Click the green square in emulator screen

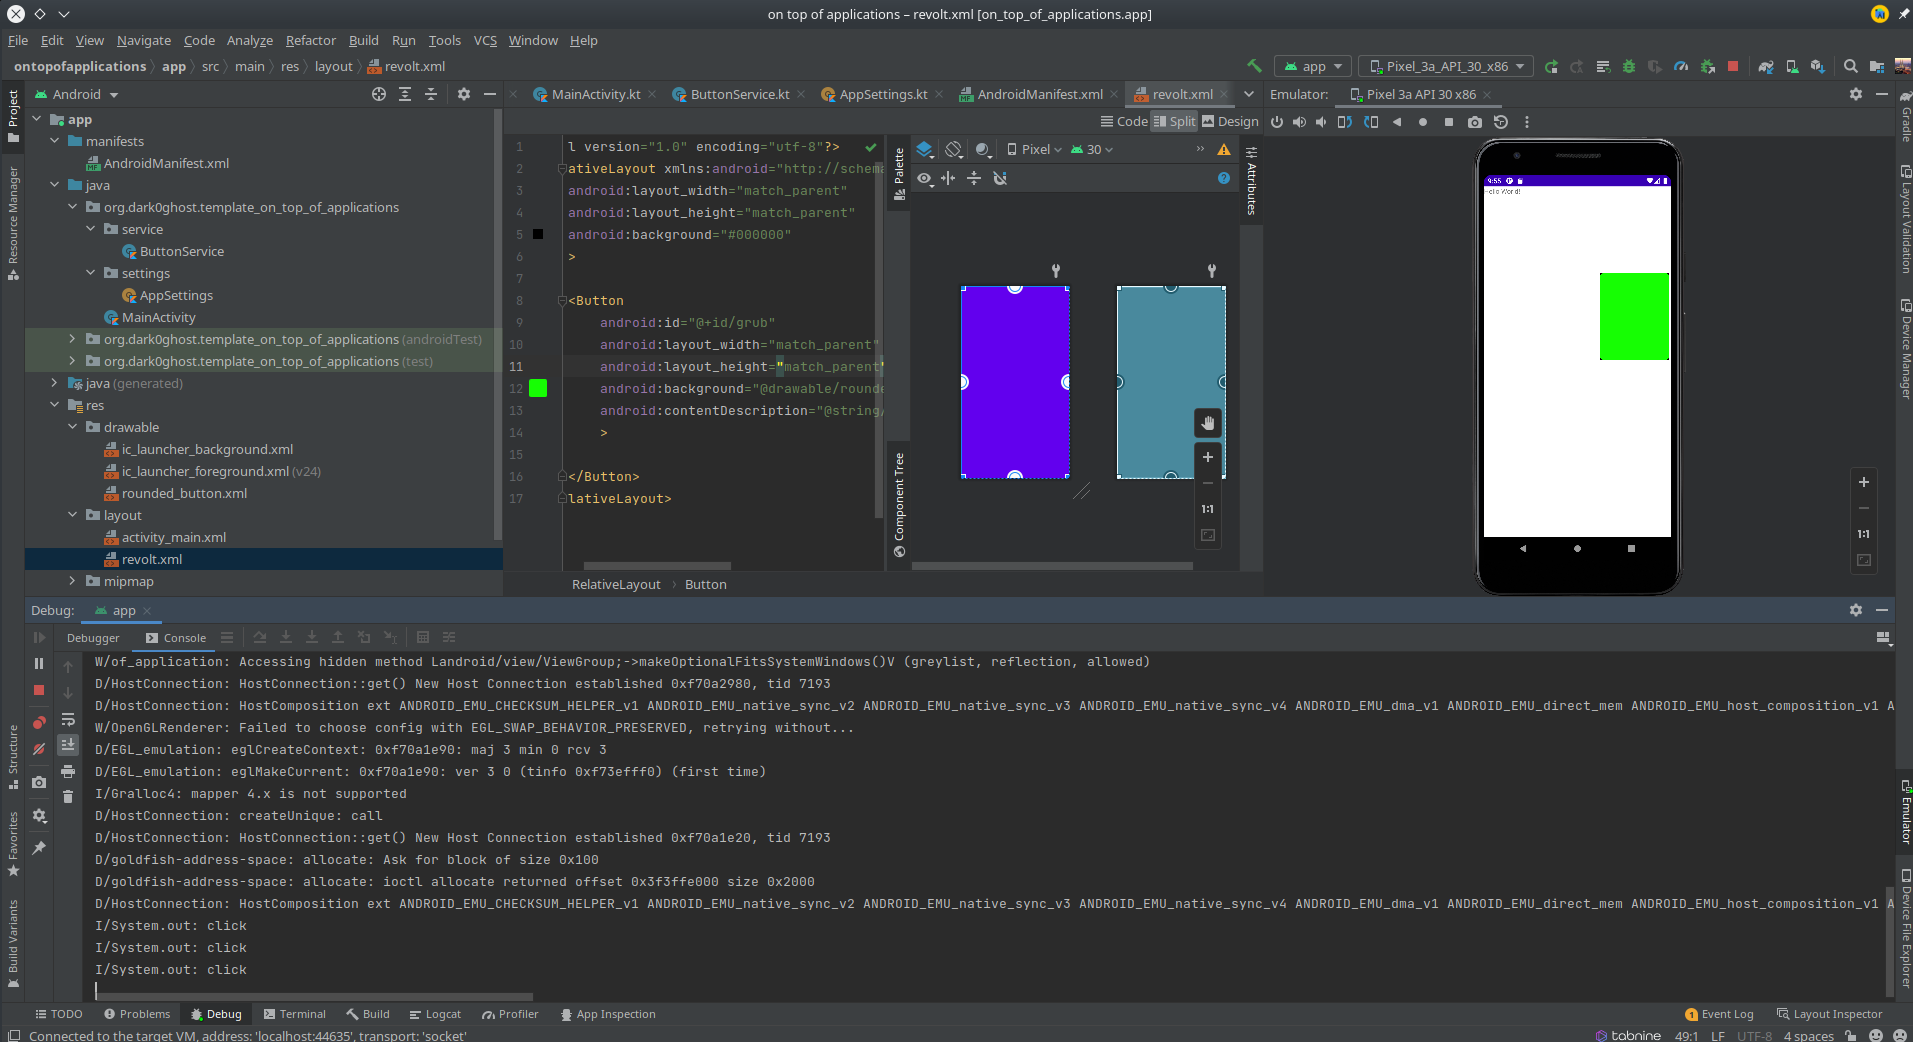pyautogui.click(x=1634, y=316)
